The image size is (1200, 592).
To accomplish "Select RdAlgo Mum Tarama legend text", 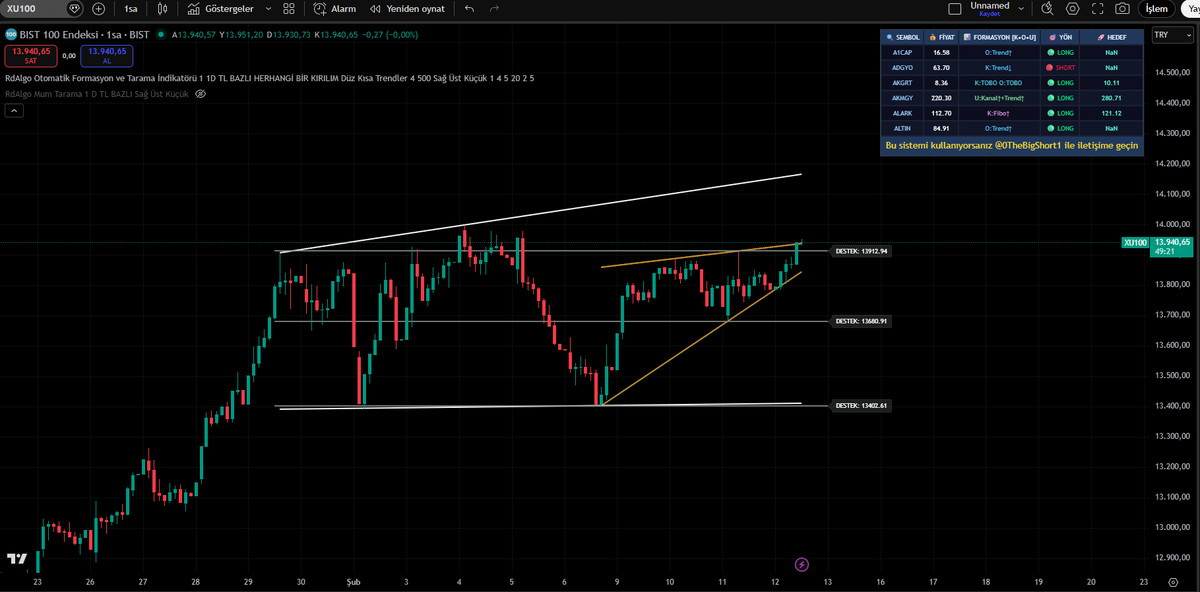I will (97, 93).
